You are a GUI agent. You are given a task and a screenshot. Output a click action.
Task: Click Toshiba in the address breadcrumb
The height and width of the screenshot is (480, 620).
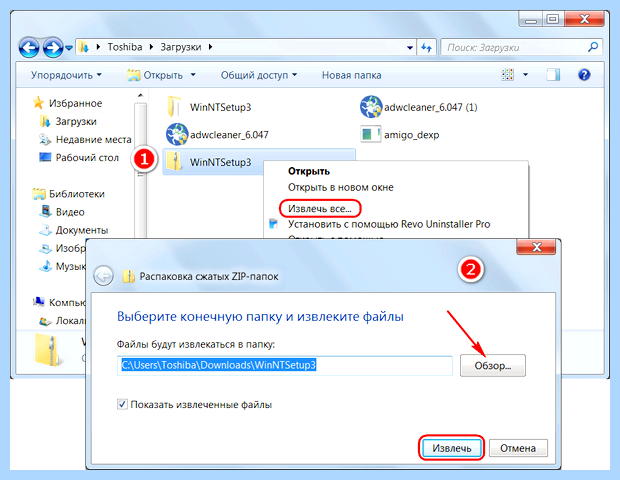(x=125, y=47)
